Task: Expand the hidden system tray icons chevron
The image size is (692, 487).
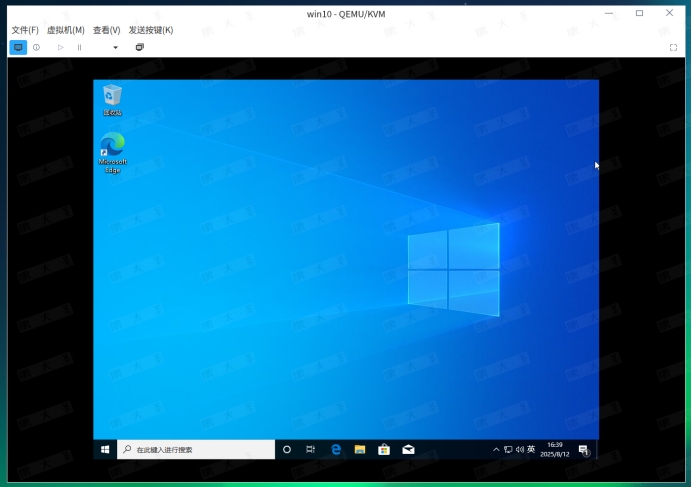Action: coord(497,450)
